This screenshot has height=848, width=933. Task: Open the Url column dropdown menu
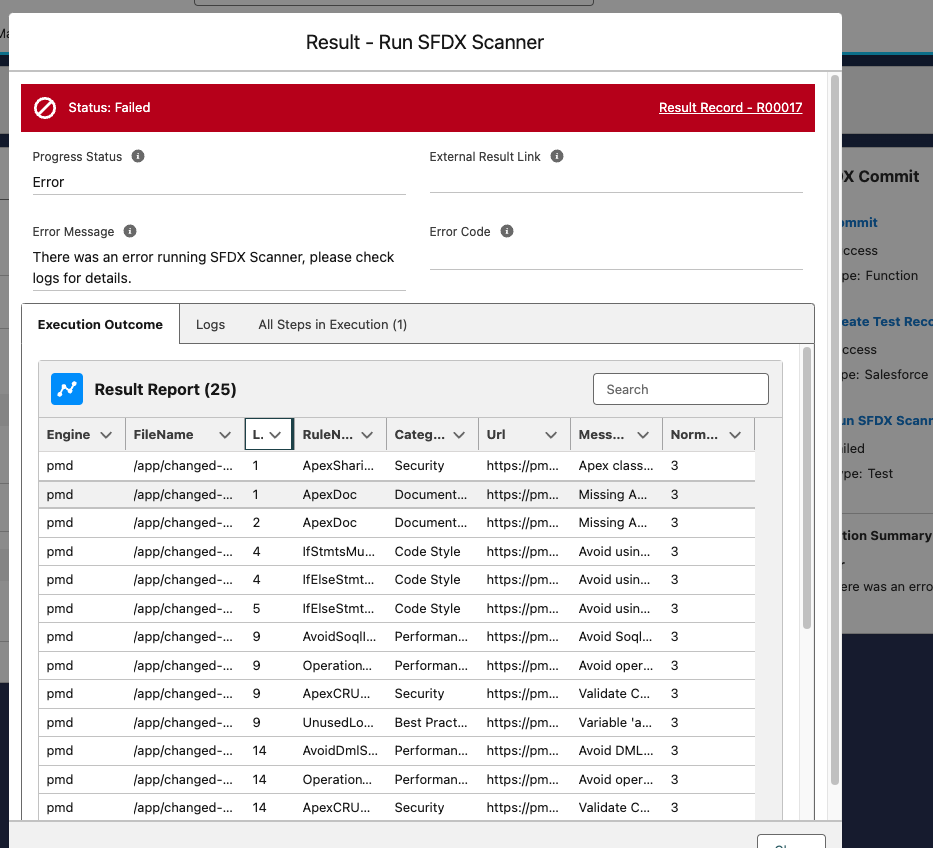tap(551, 435)
